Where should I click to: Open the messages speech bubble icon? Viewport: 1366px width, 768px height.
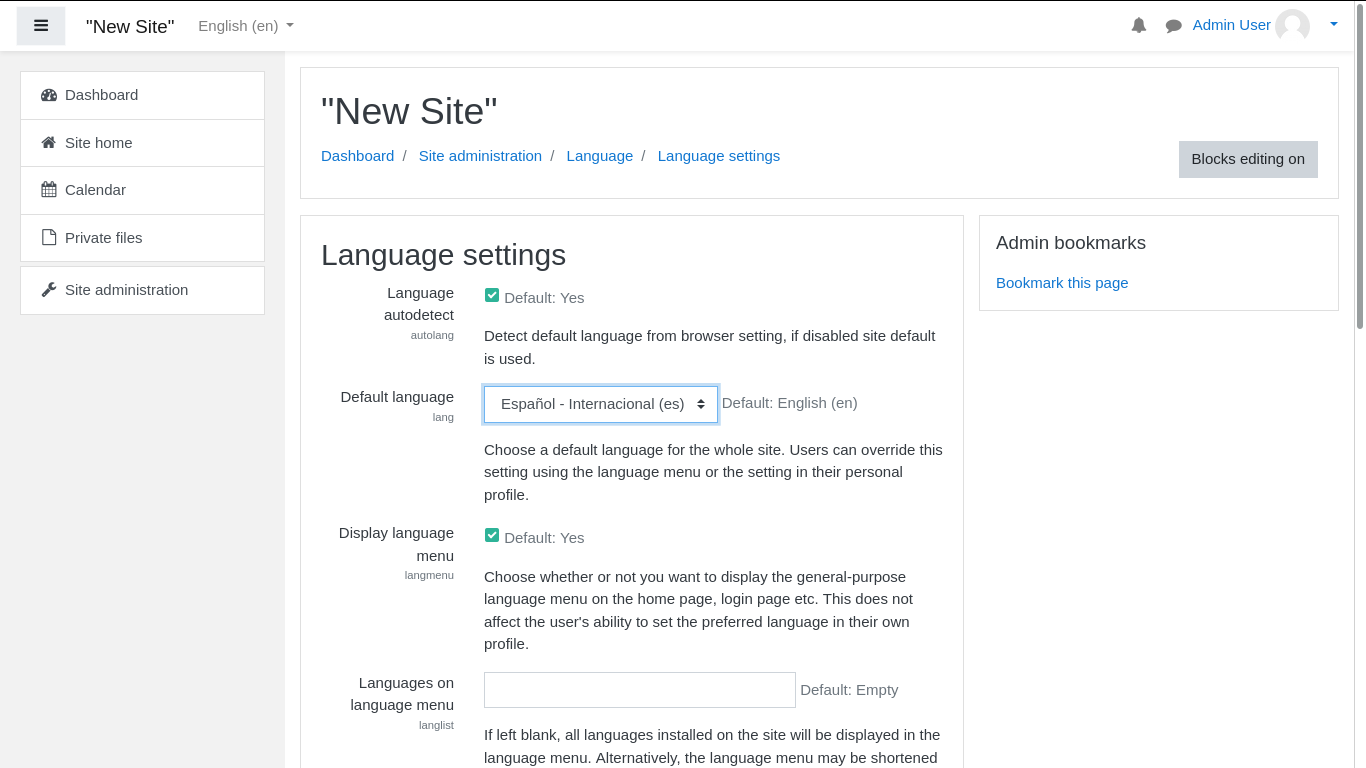pyautogui.click(x=1173, y=26)
